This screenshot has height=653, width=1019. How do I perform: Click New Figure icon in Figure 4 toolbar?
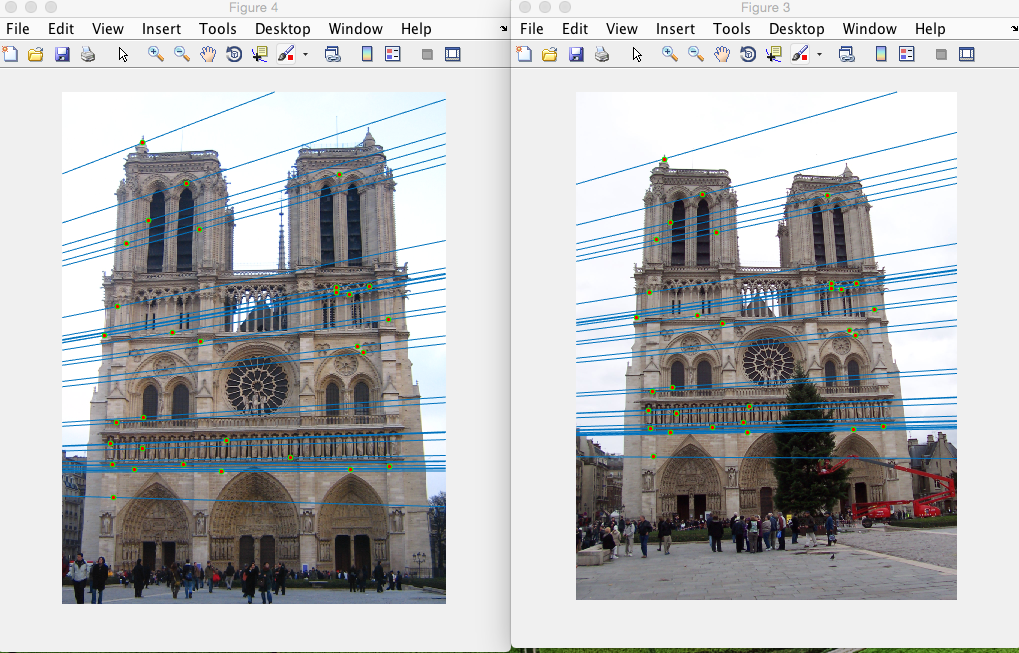click(x=10, y=54)
